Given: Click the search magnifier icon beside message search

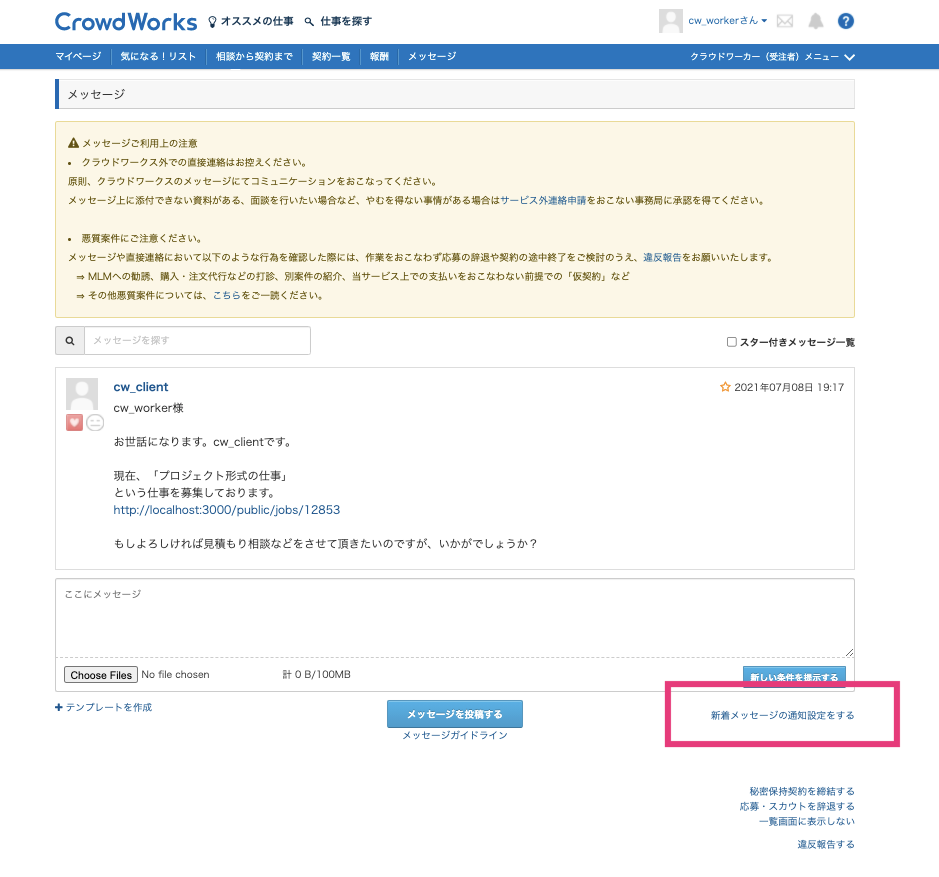Looking at the screenshot, I should pos(70,341).
